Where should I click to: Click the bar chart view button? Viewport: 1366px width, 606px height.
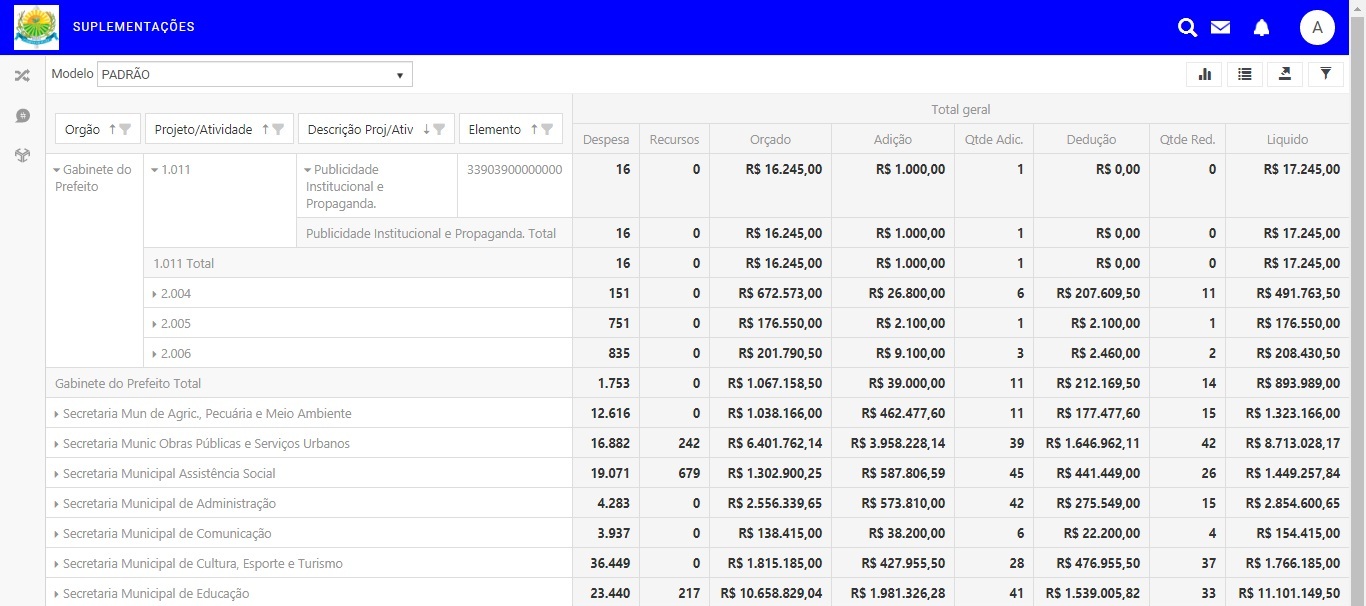(x=1204, y=74)
